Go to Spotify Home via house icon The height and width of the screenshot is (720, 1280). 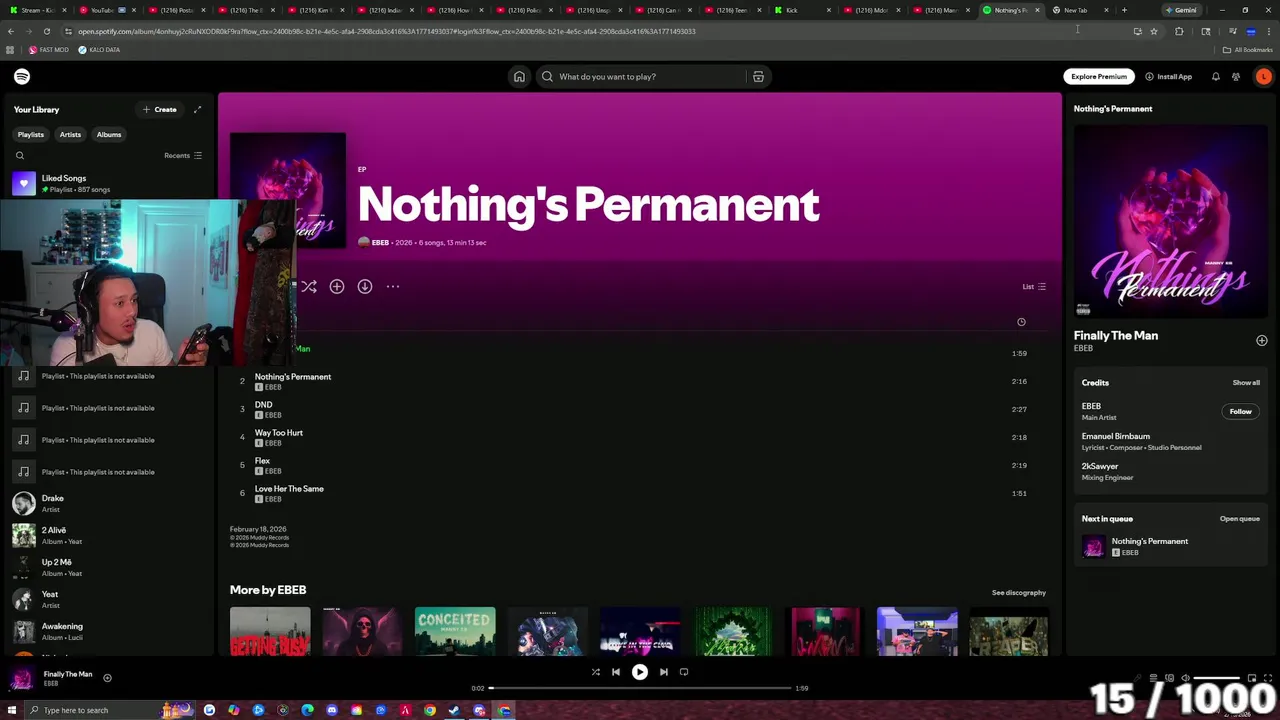[x=519, y=76]
